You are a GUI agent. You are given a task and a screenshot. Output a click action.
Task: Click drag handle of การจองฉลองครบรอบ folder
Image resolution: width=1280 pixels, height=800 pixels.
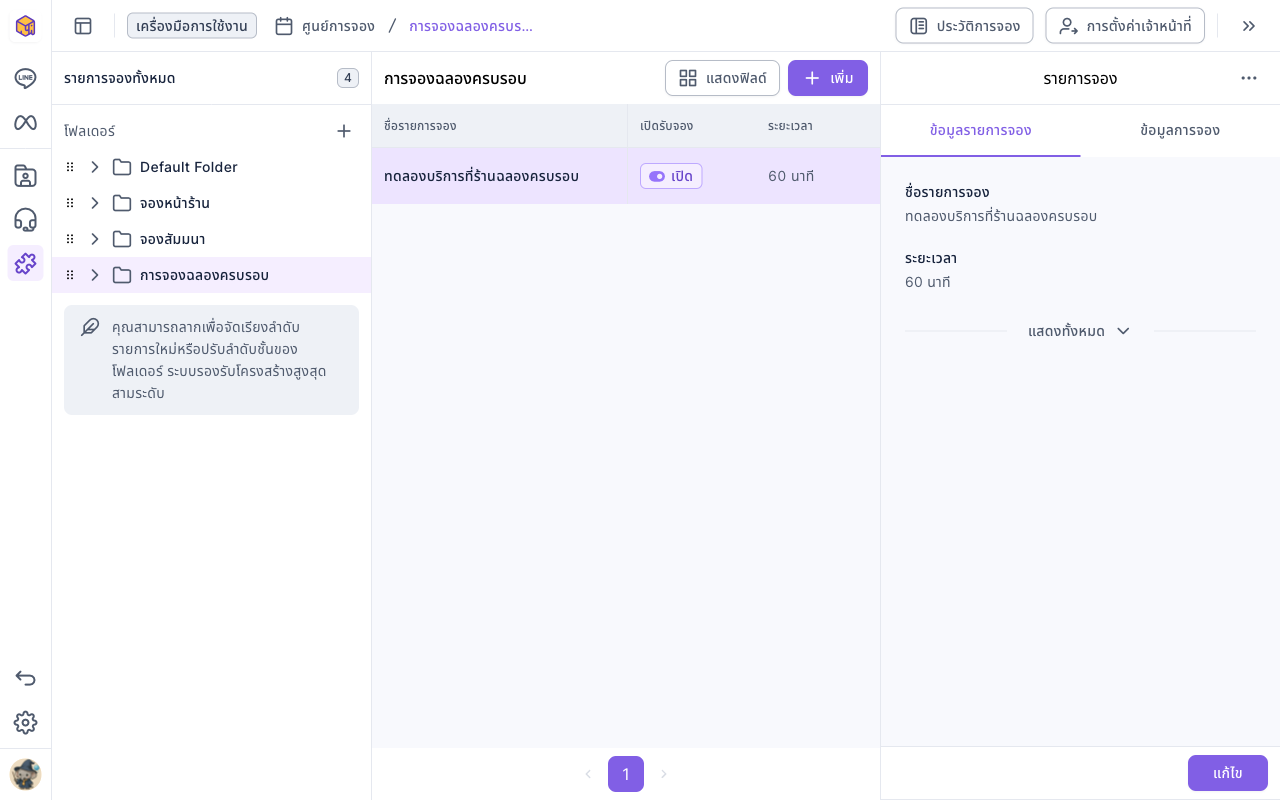click(x=70, y=275)
